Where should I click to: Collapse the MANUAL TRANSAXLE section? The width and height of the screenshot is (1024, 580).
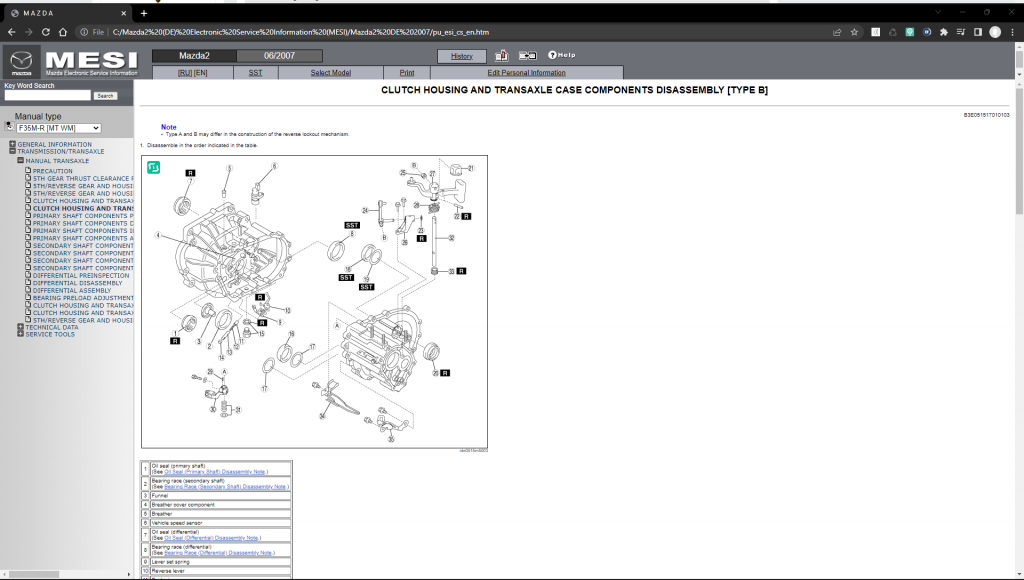20,160
